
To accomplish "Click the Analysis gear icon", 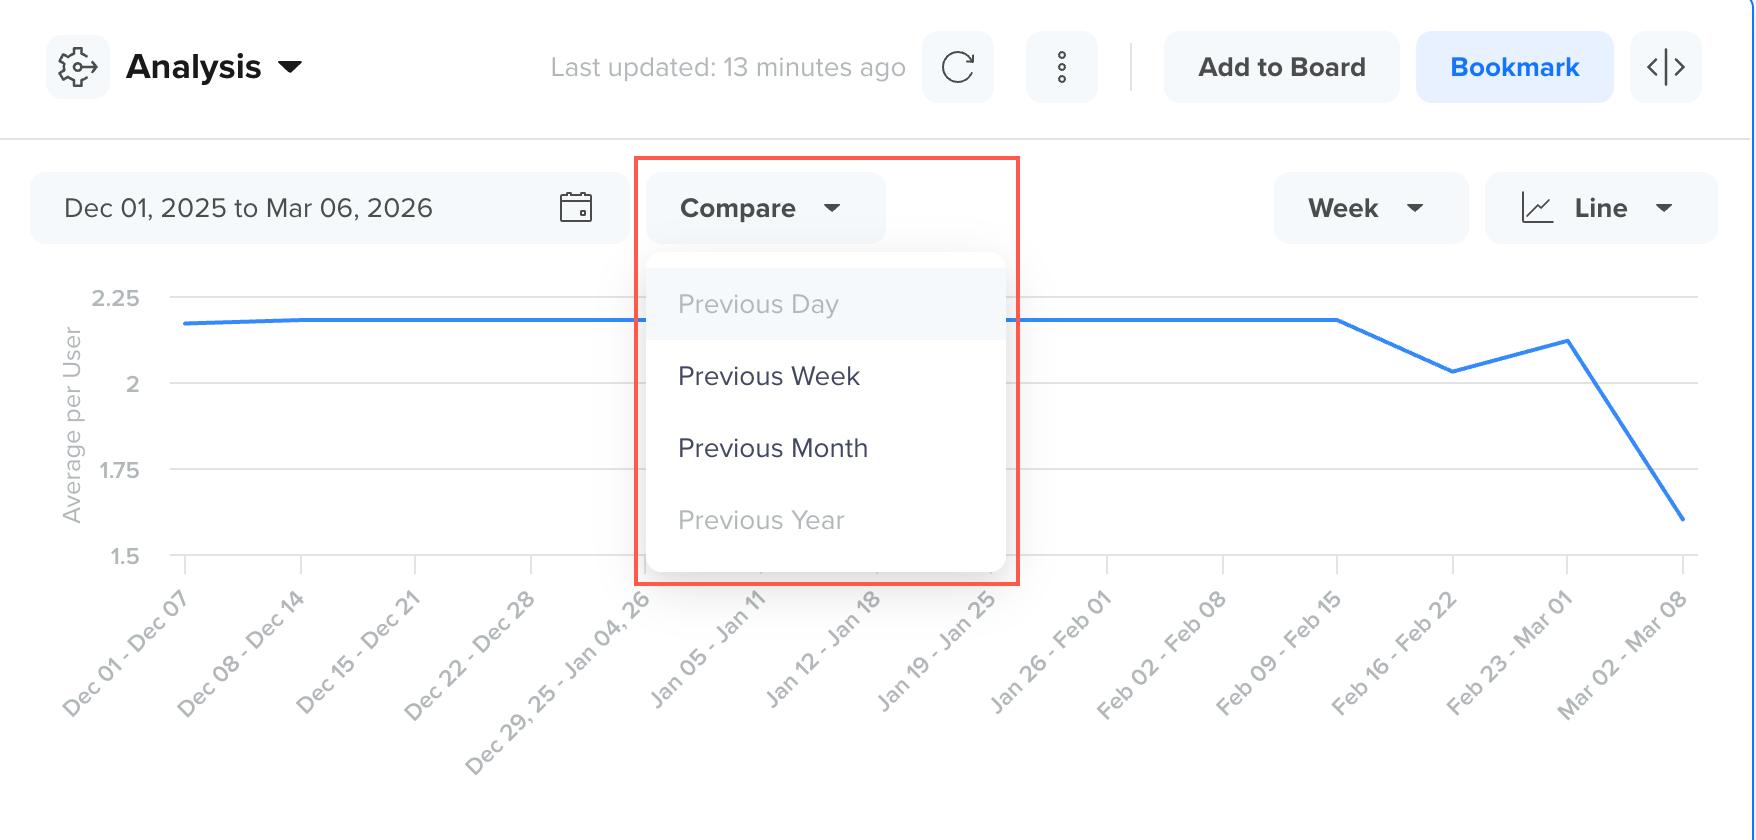I will (77, 67).
